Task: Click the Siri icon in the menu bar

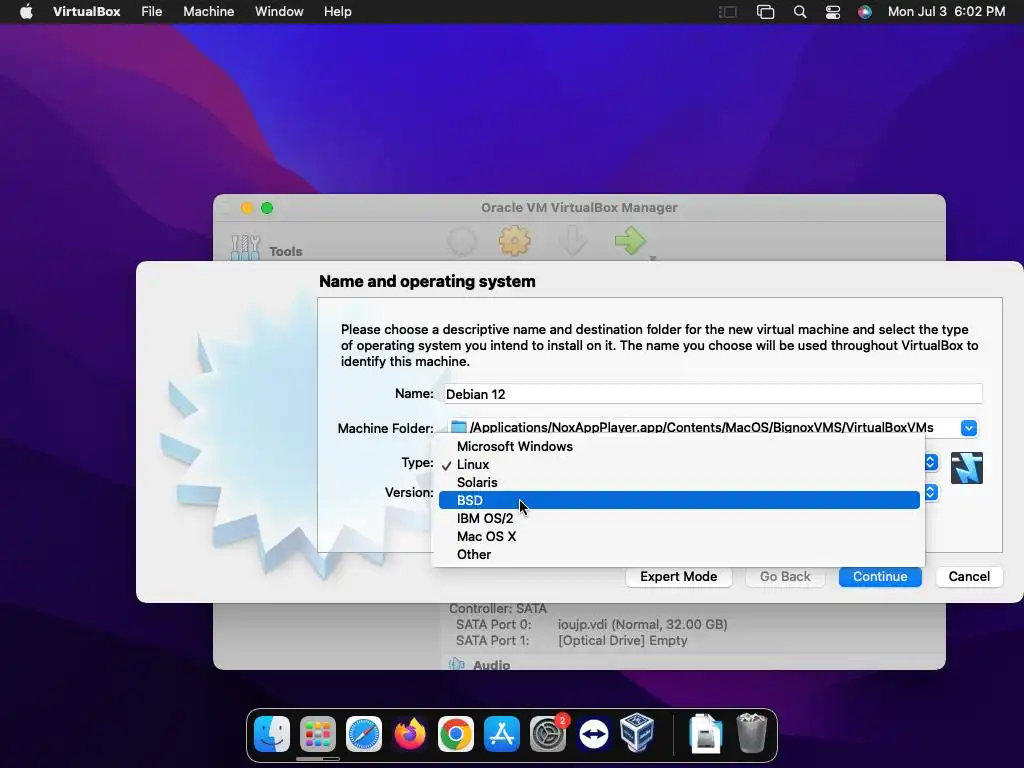Action: coord(865,12)
